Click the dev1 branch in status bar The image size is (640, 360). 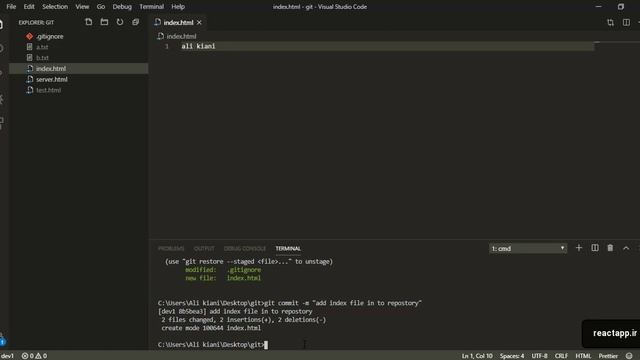7,356
